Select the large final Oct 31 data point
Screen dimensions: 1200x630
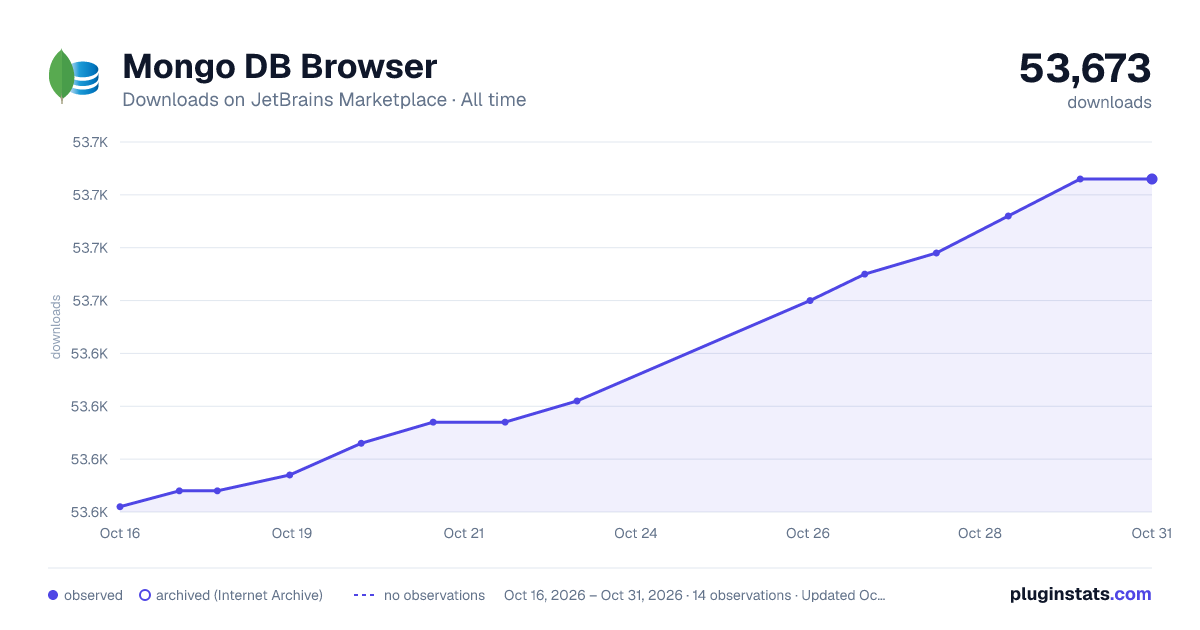(1152, 179)
